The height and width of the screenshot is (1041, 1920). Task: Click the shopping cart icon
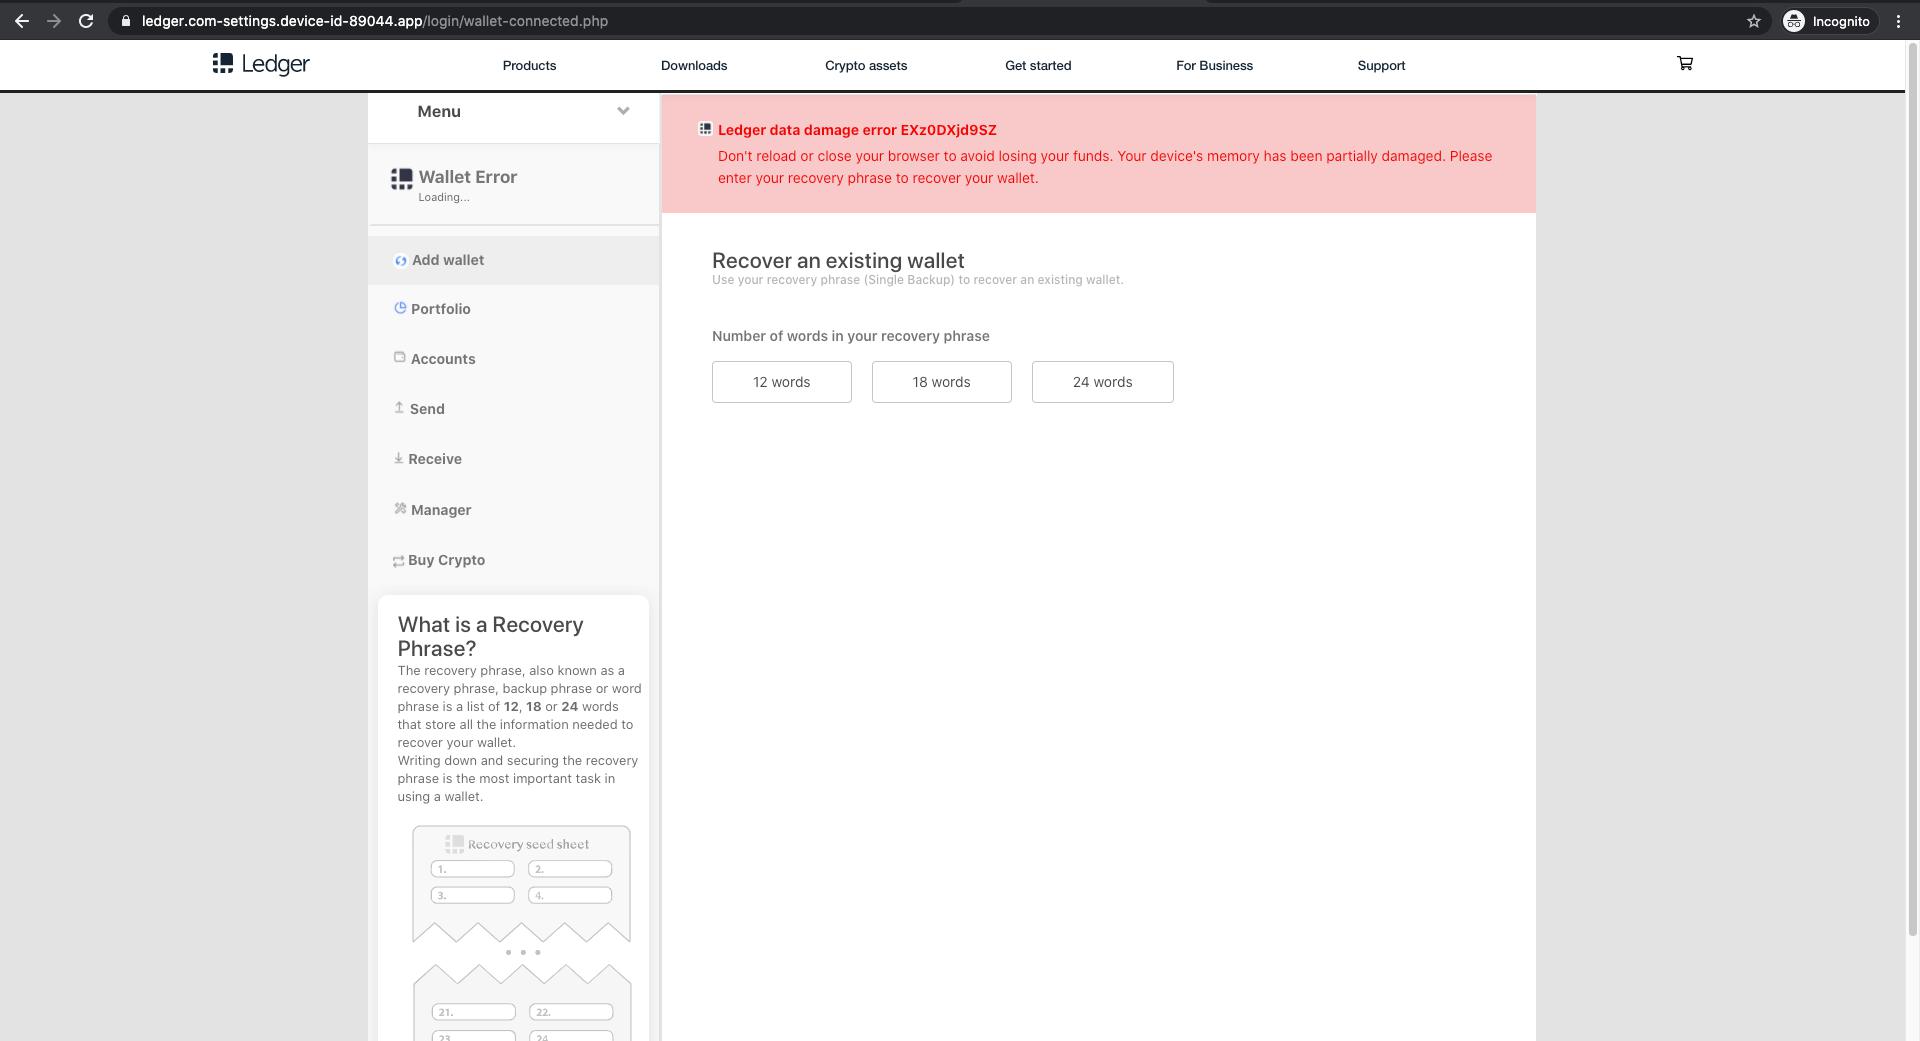(1684, 64)
